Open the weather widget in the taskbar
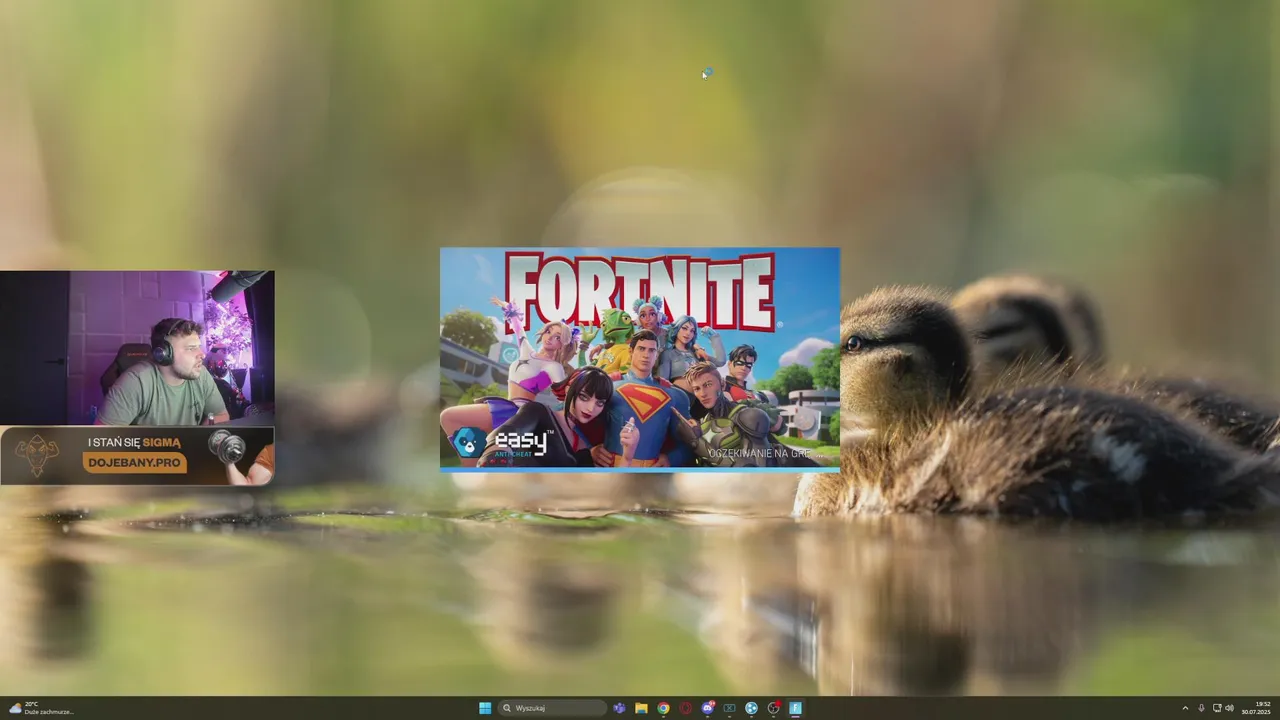The width and height of the screenshot is (1280, 720). click(40, 708)
